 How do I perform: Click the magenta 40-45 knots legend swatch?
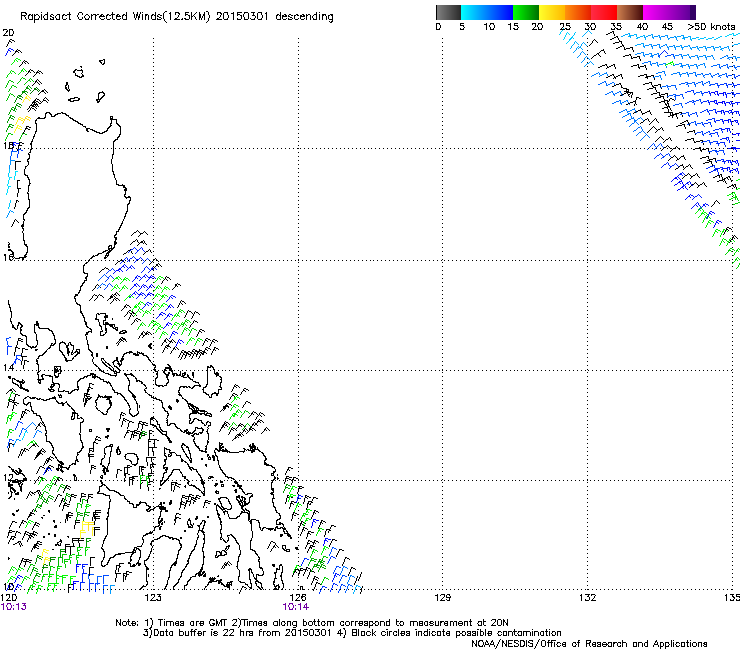coord(656,12)
